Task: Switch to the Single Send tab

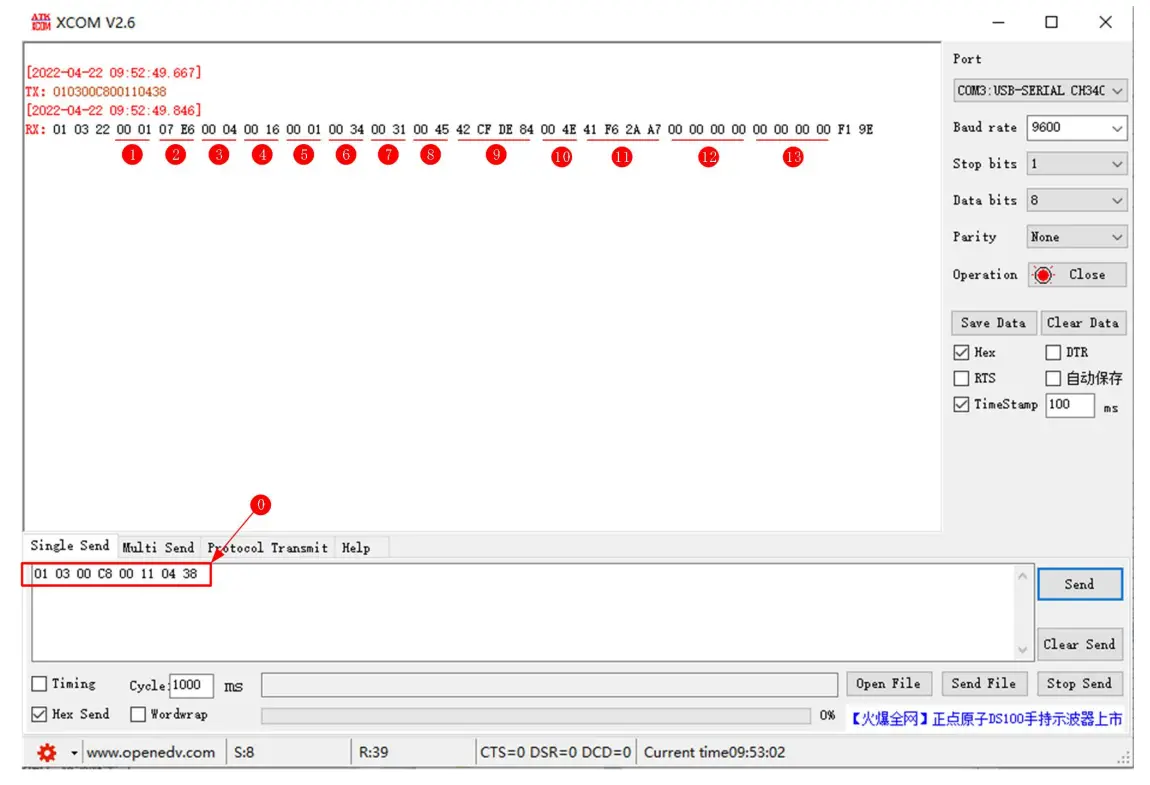Action: tap(70, 546)
